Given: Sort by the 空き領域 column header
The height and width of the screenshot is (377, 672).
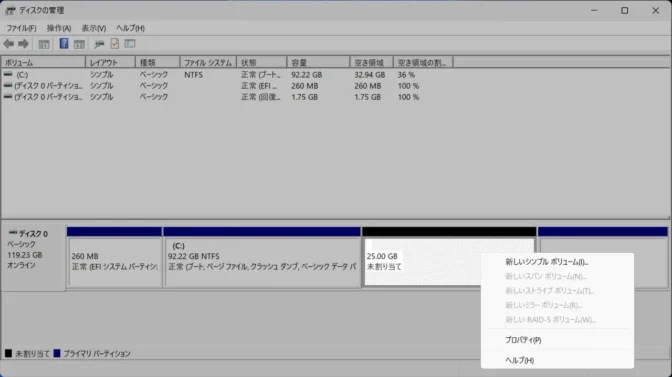Looking at the screenshot, I should (372, 63).
